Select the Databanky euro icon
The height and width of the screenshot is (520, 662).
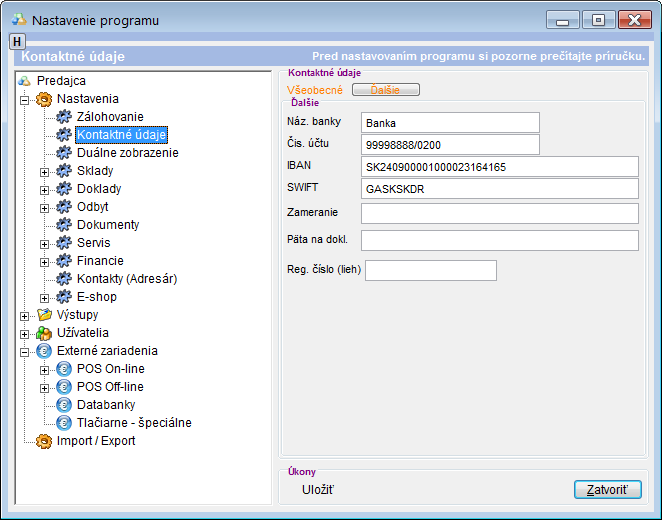64,405
